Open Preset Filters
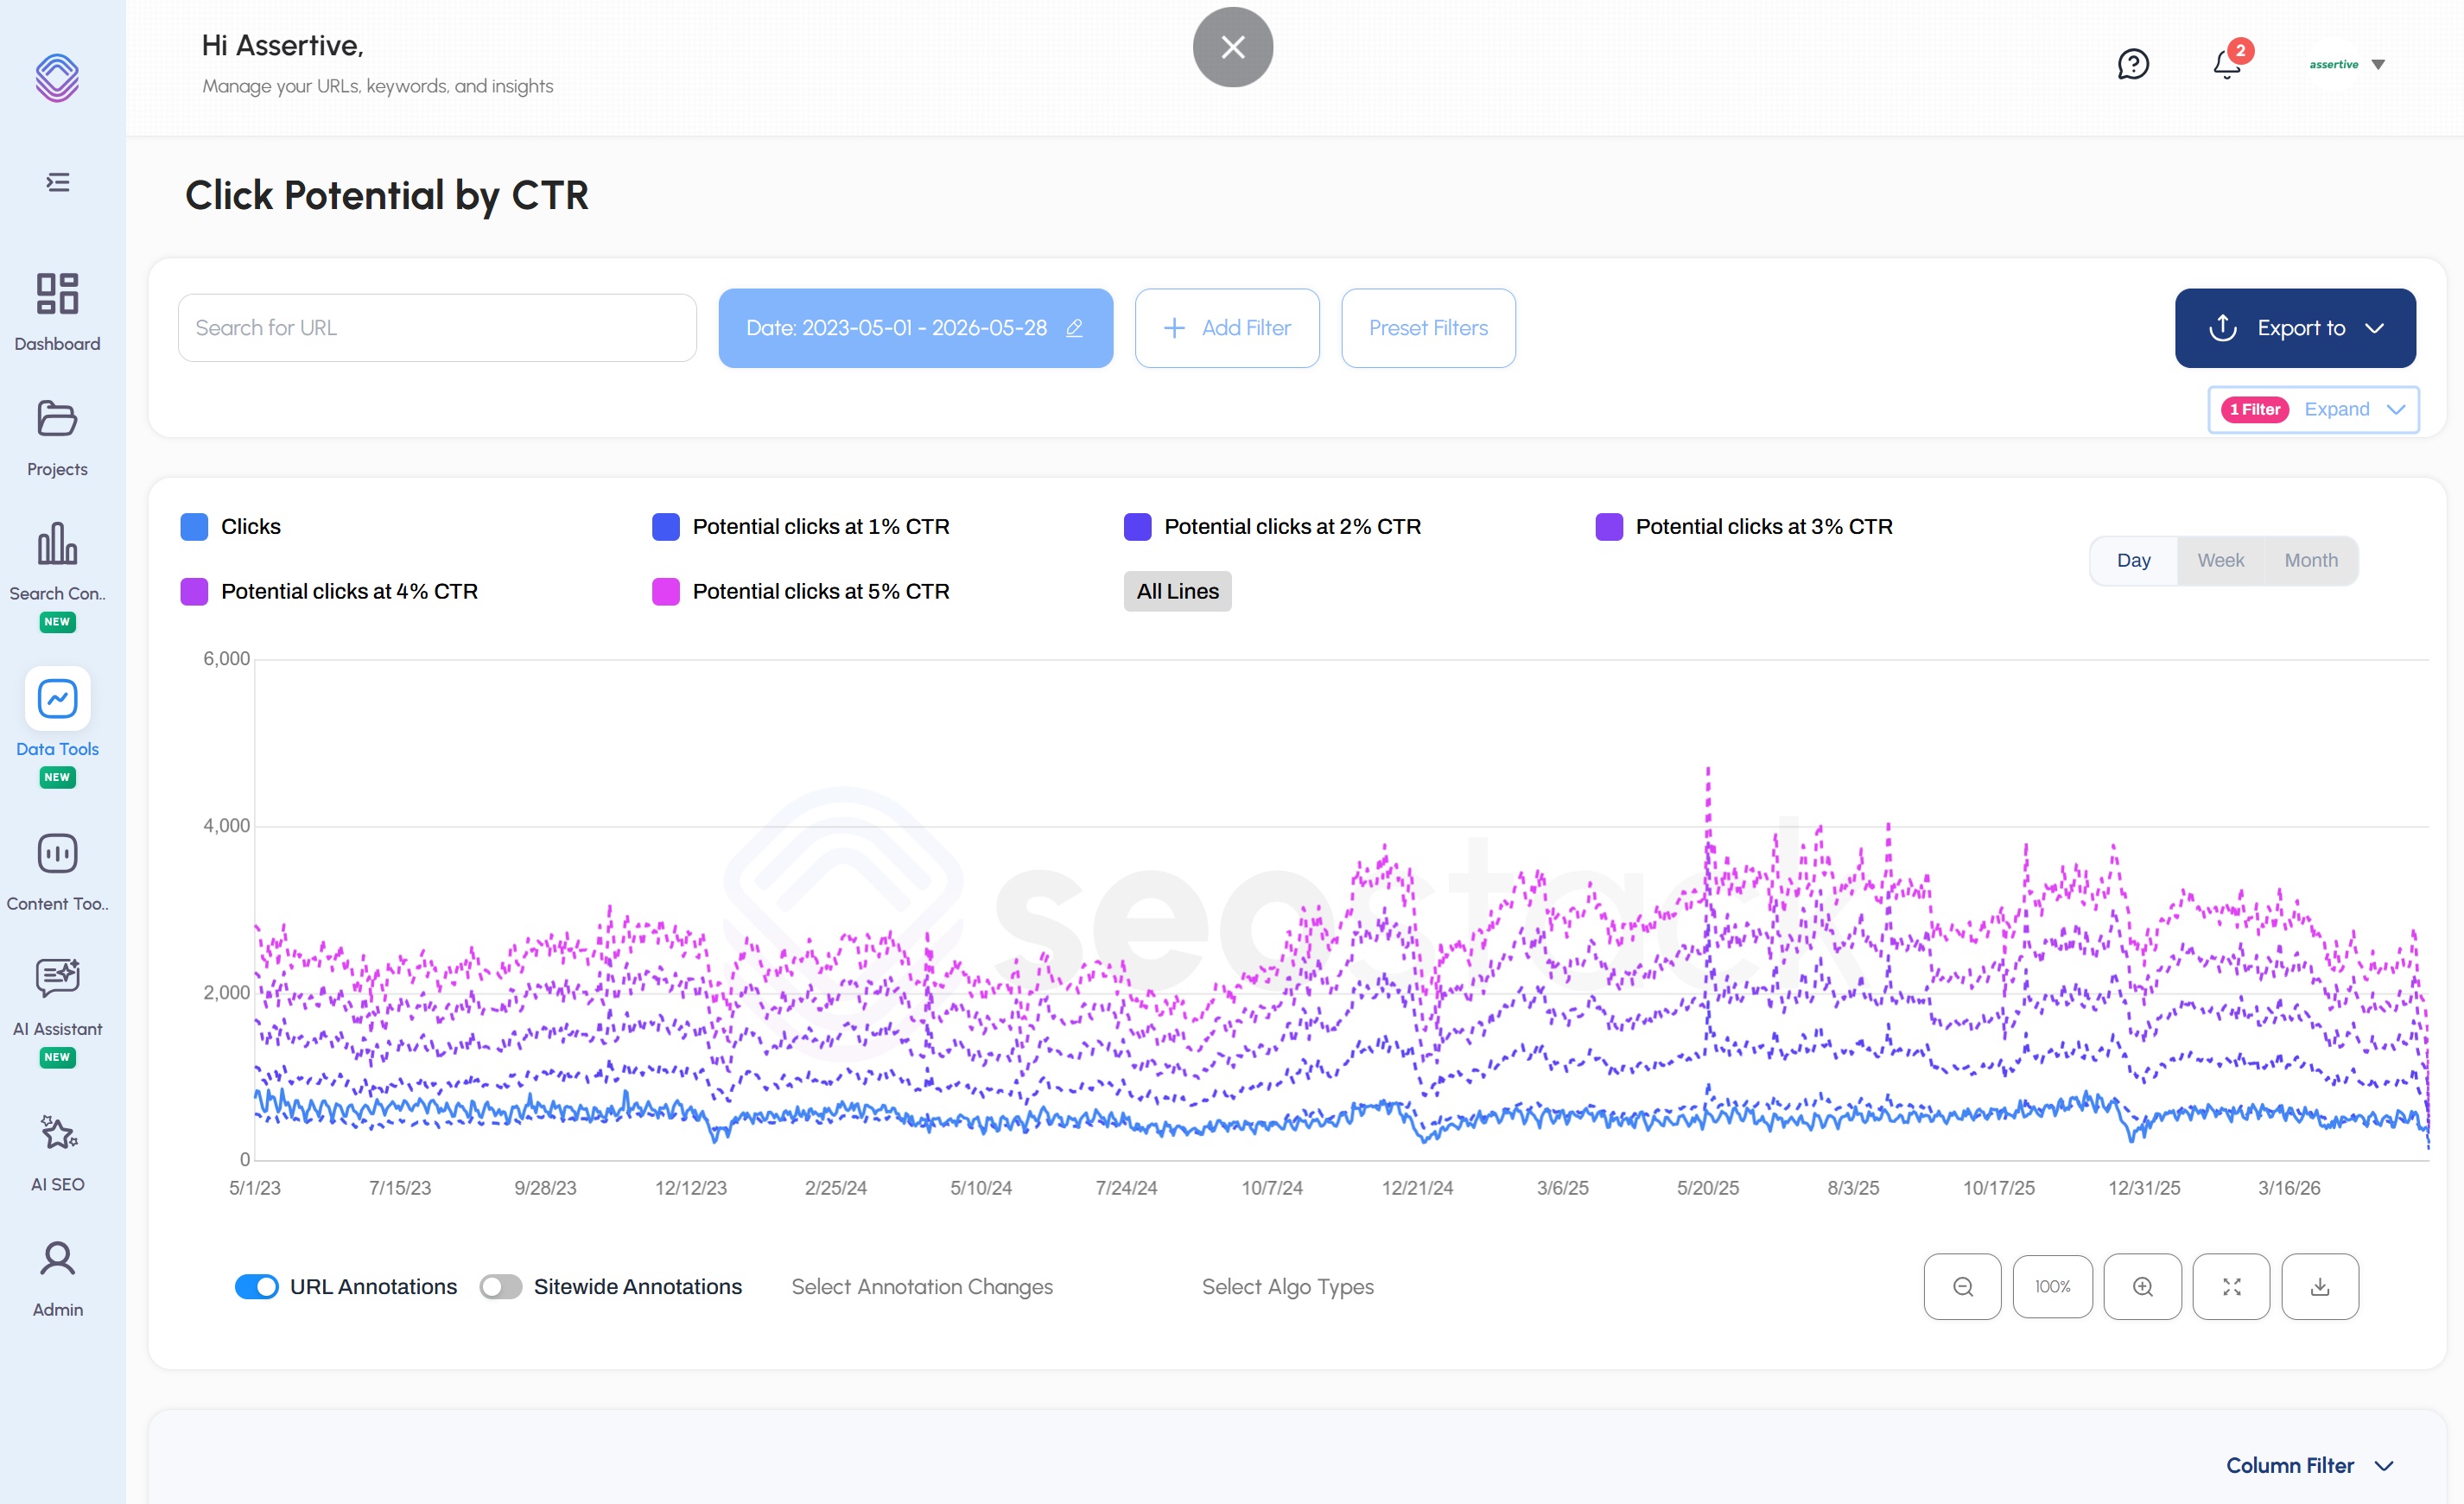Viewport: 2464px width, 1504px height. point(1428,328)
